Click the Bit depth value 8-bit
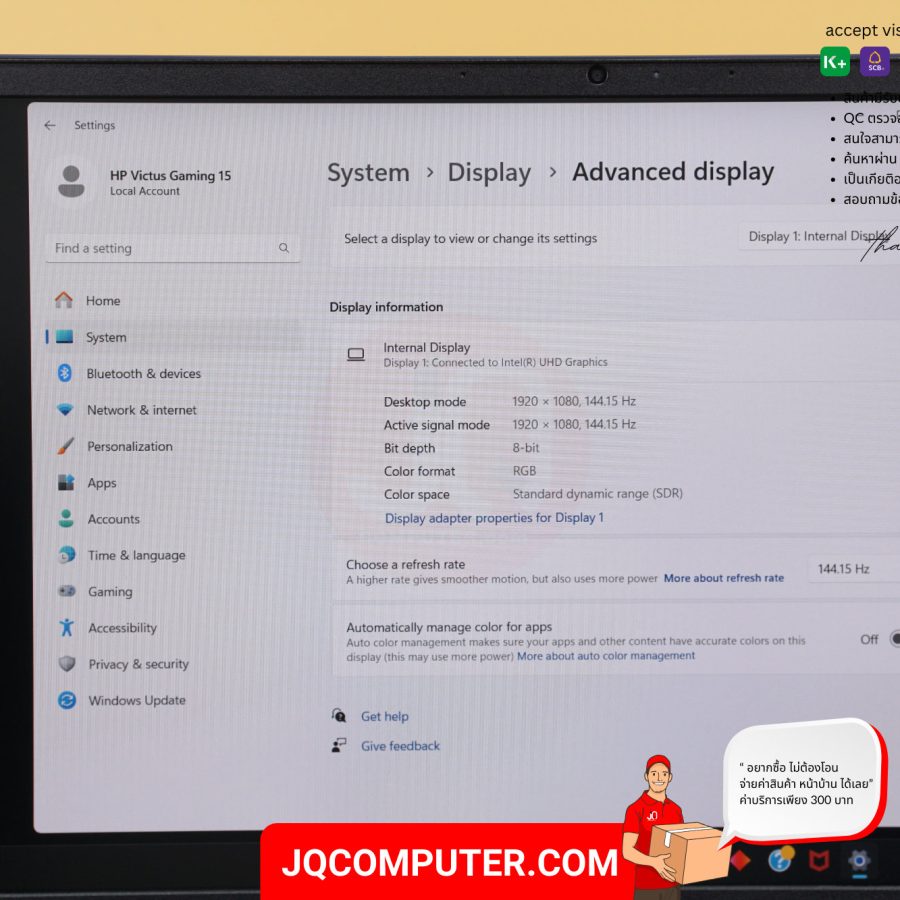The image size is (900, 900). coord(526,448)
